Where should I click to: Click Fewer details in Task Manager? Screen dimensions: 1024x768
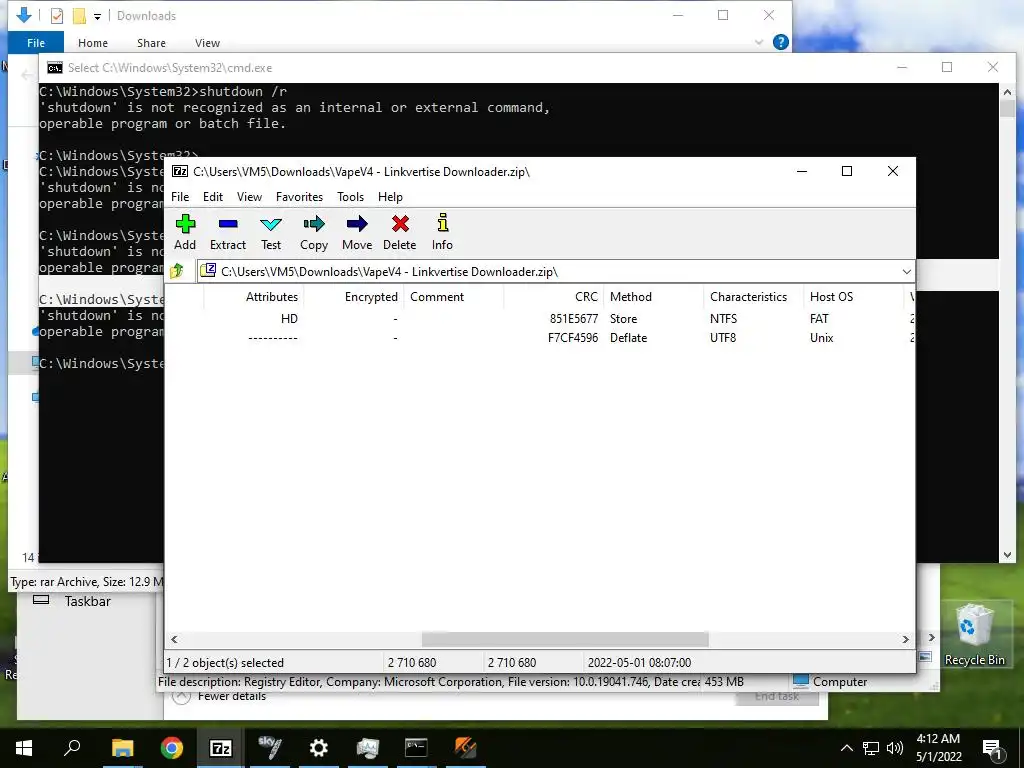(x=232, y=696)
